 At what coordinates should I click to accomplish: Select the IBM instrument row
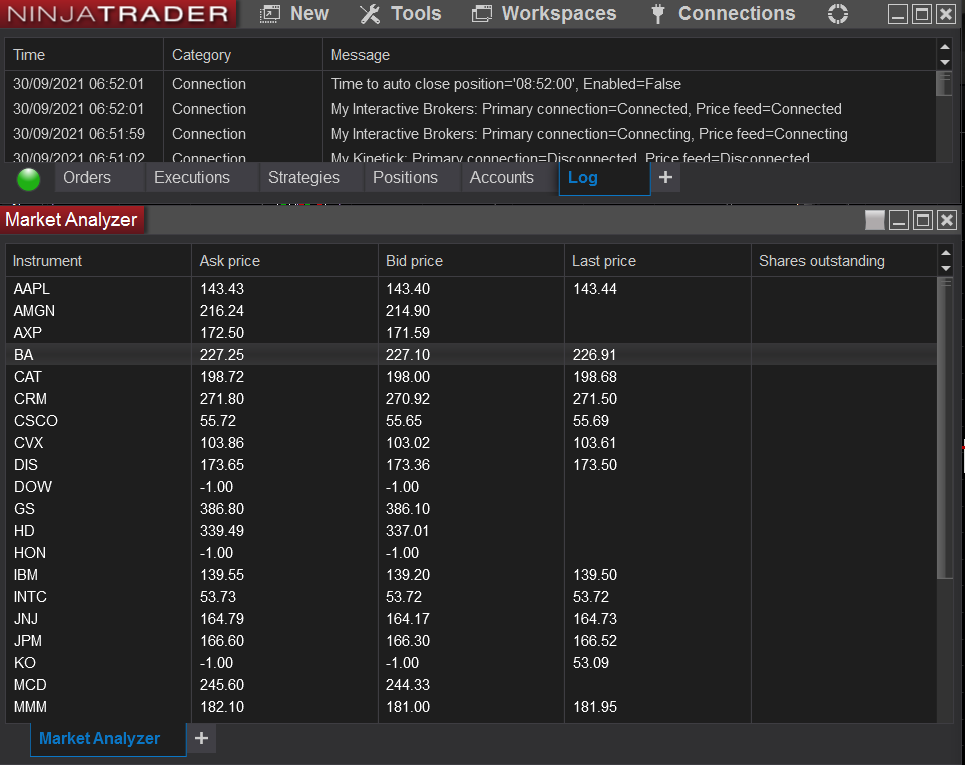point(471,575)
